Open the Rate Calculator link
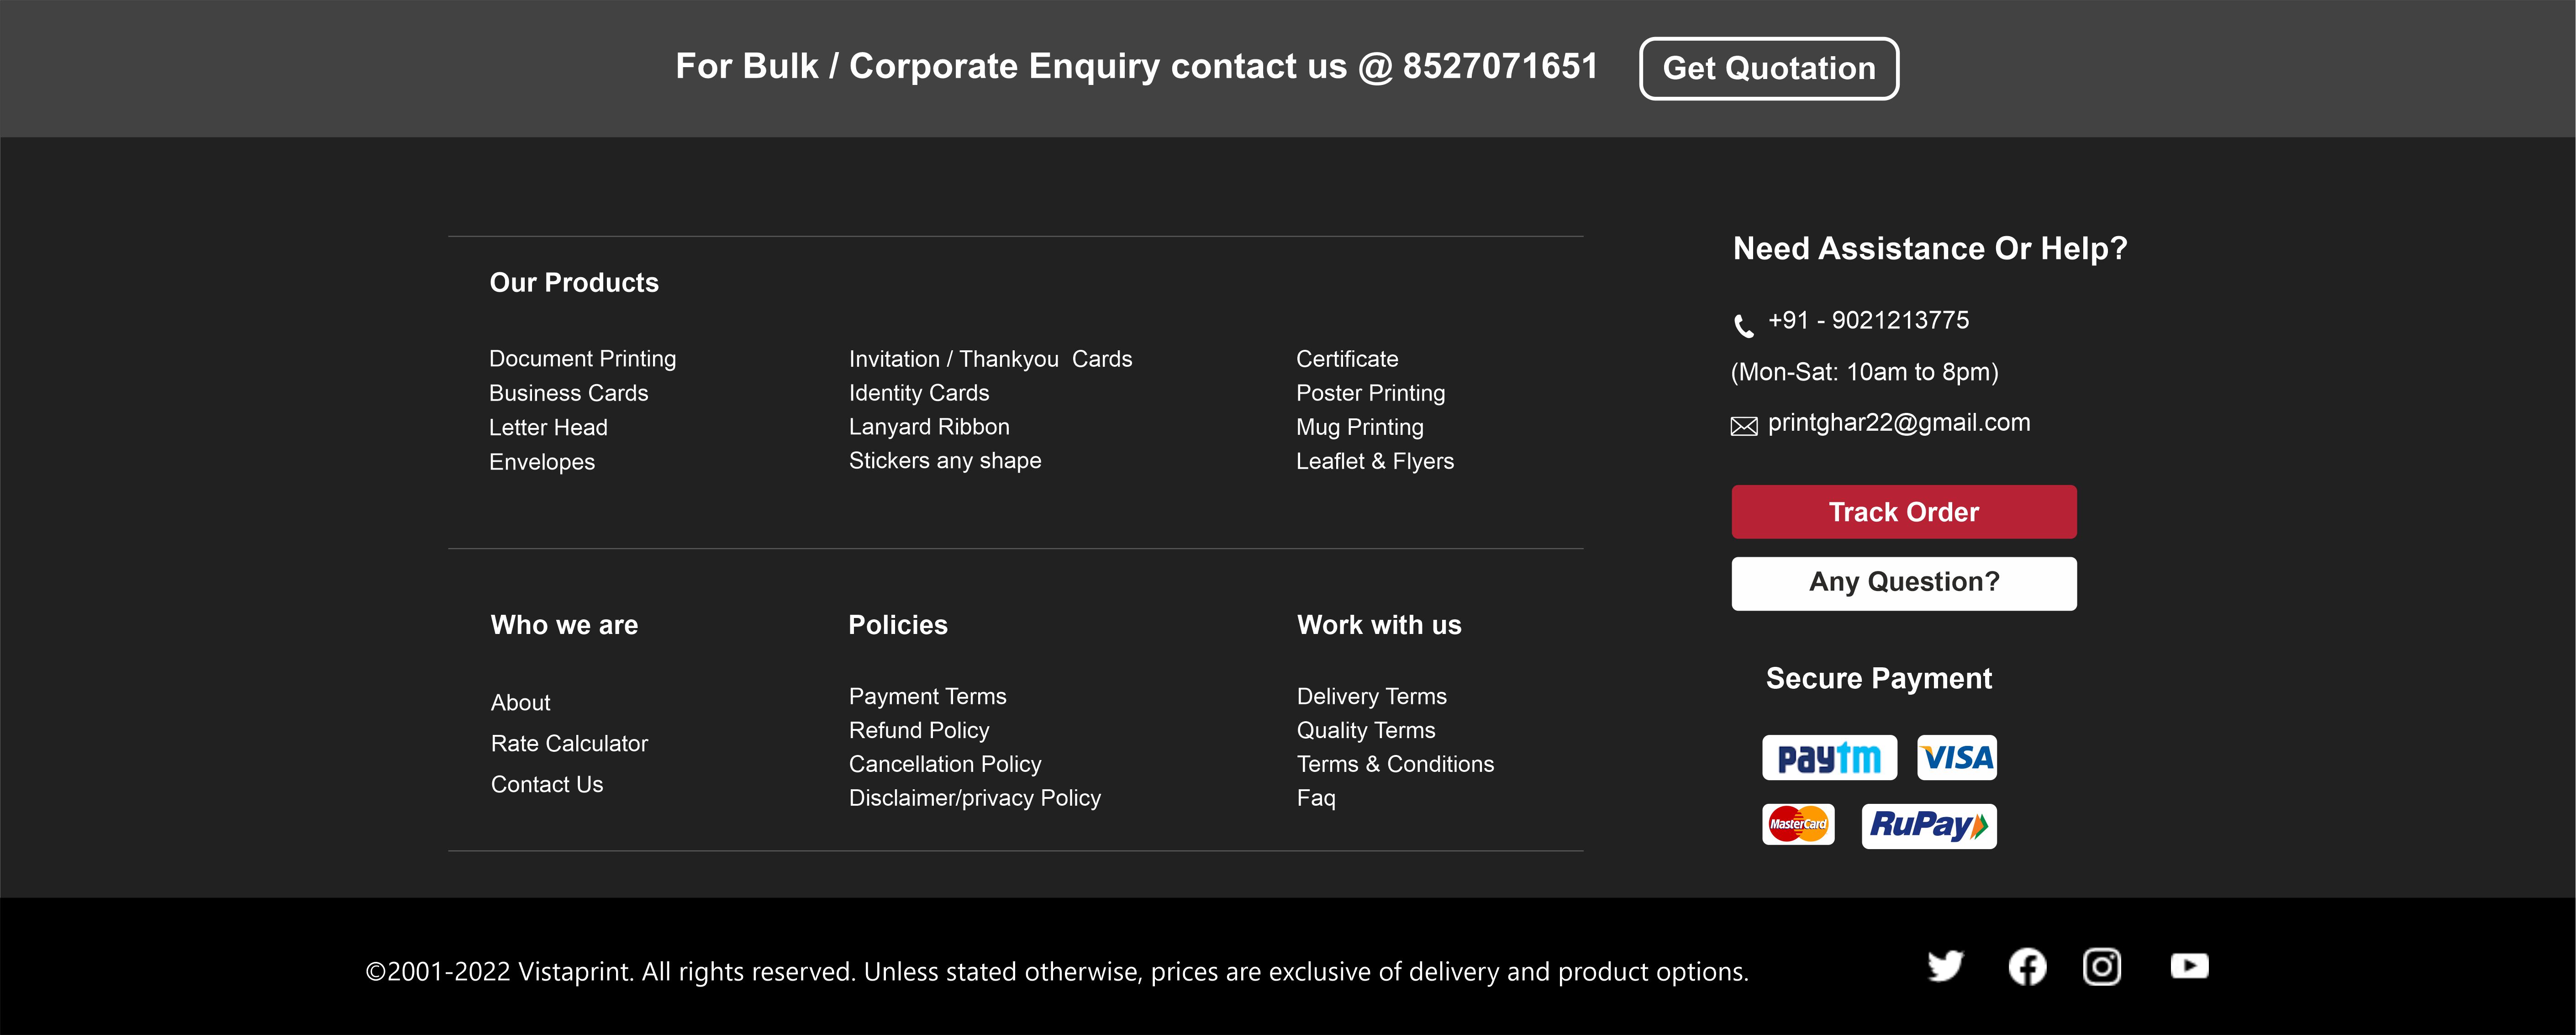Image resolution: width=2576 pixels, height=1035 pixels. point(569,744)
